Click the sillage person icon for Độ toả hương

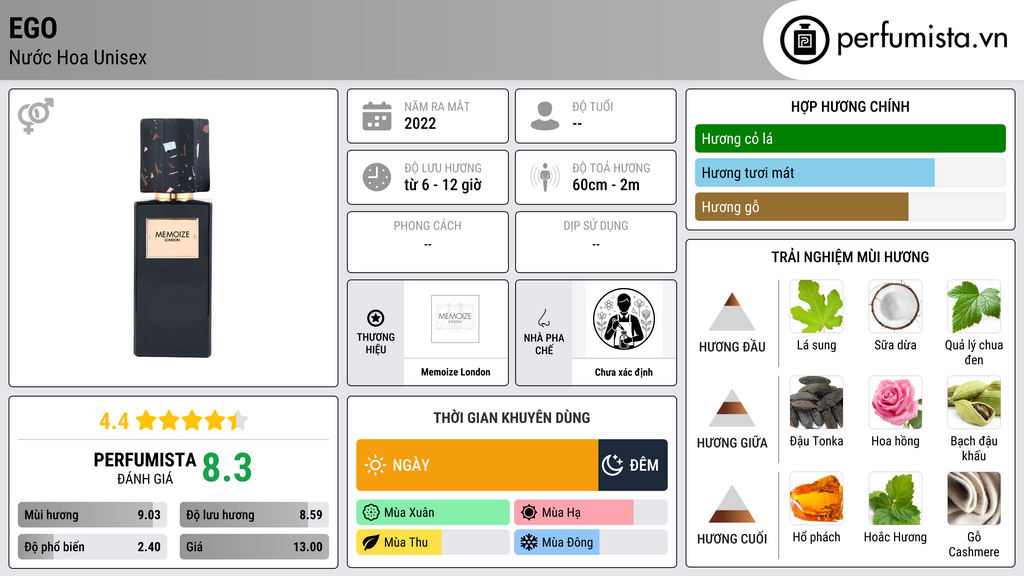click(x=545, y=177)
